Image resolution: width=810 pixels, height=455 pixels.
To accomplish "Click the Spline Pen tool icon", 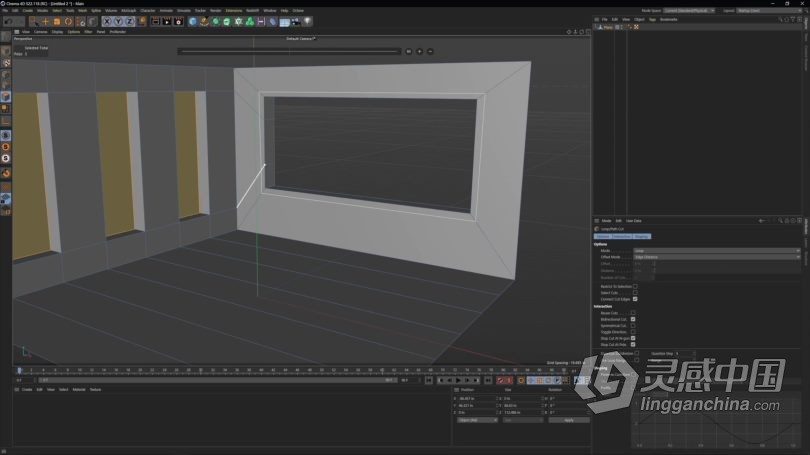I will pos(205,22).
